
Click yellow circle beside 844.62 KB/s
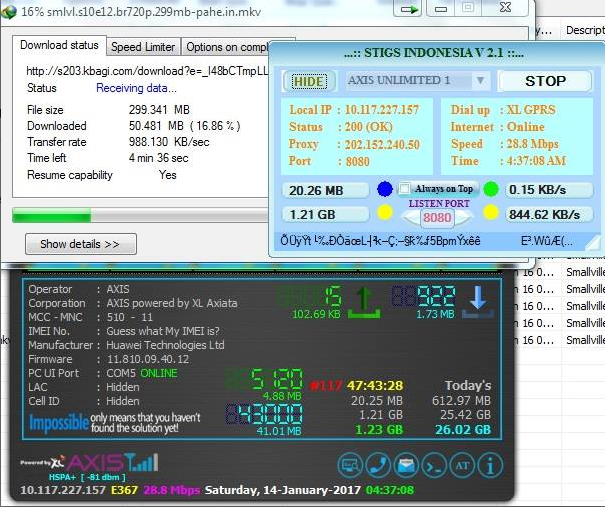(x=491, y=213)
